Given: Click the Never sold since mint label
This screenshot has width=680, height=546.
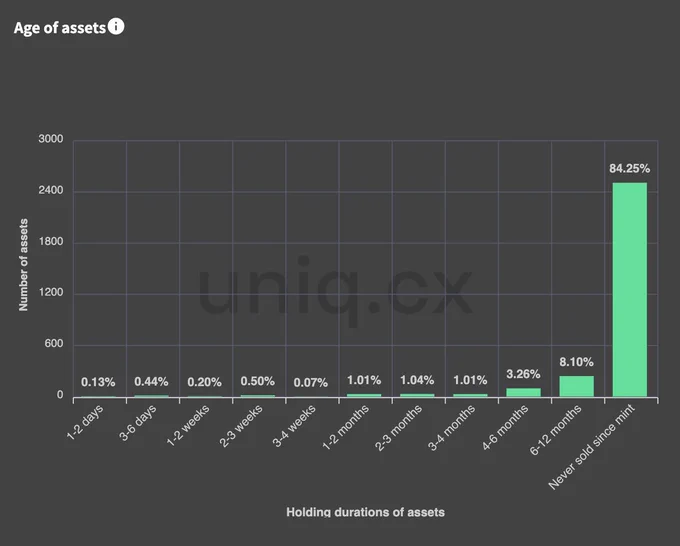Looking at the screenshot, I should (592, 447).
